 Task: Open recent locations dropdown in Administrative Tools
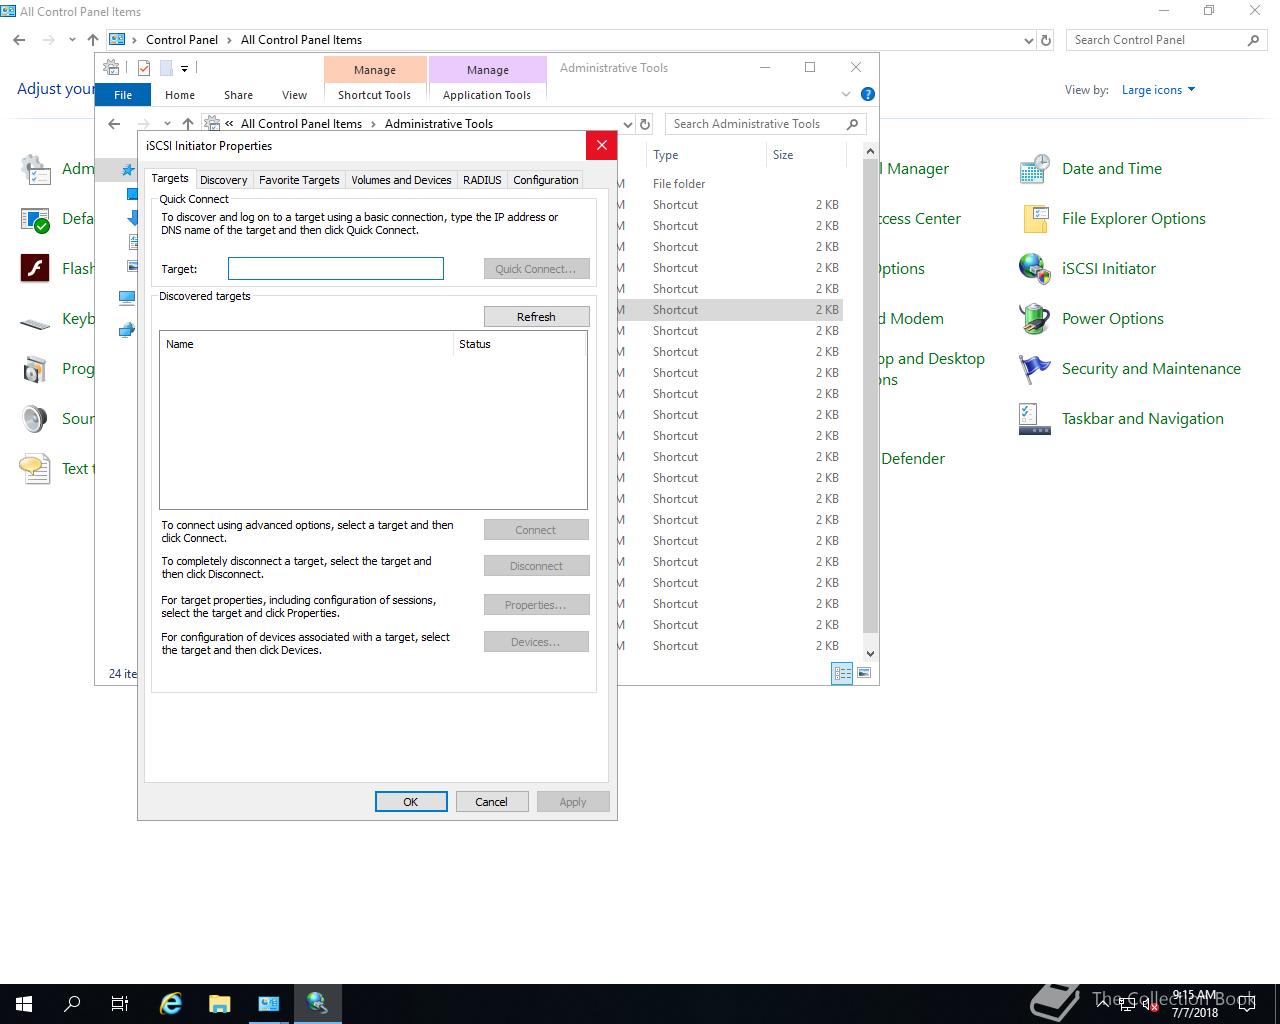(x=167, y=124)
